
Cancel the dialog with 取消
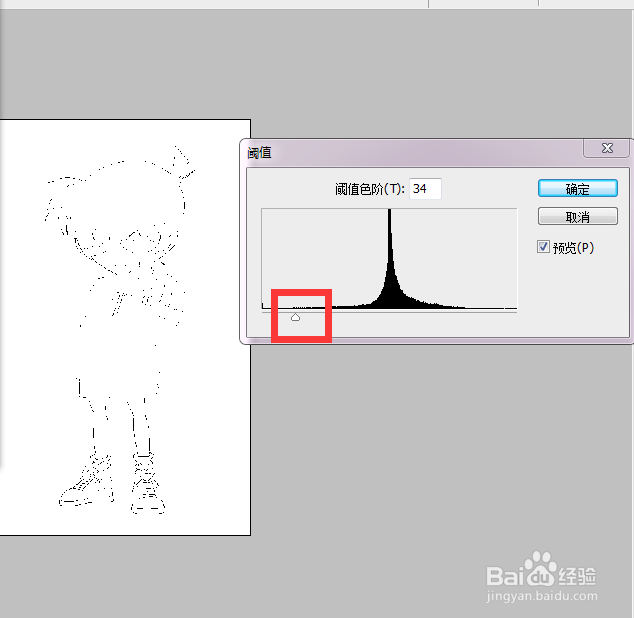(577, 216)
